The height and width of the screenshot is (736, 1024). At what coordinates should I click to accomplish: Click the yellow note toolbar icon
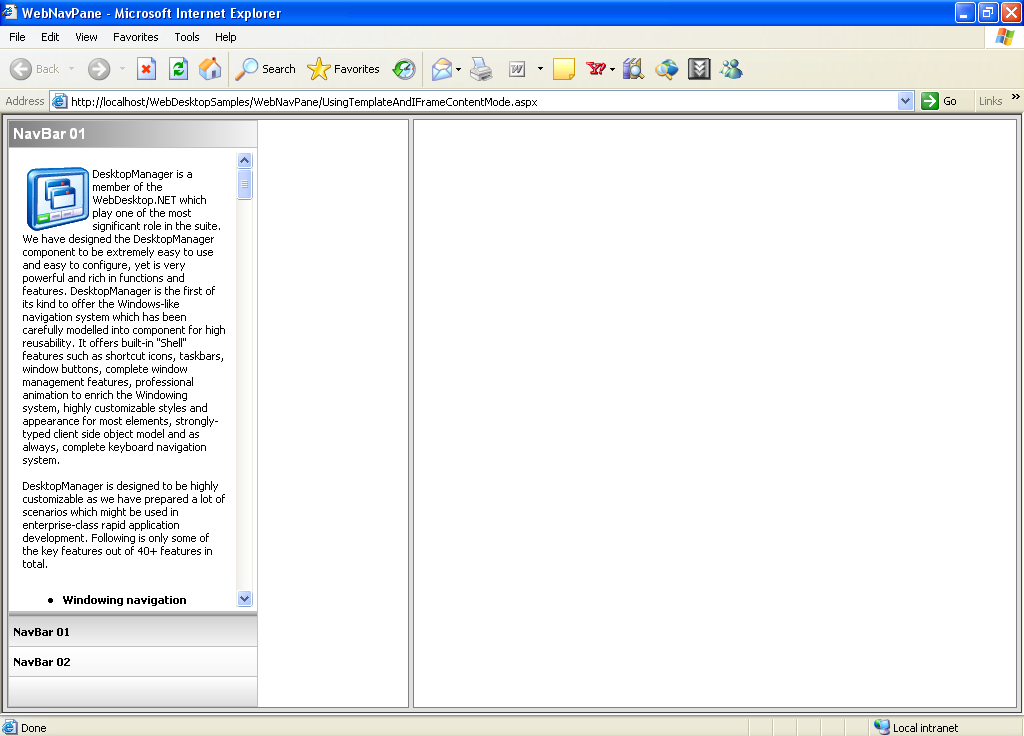coord(564,69)
